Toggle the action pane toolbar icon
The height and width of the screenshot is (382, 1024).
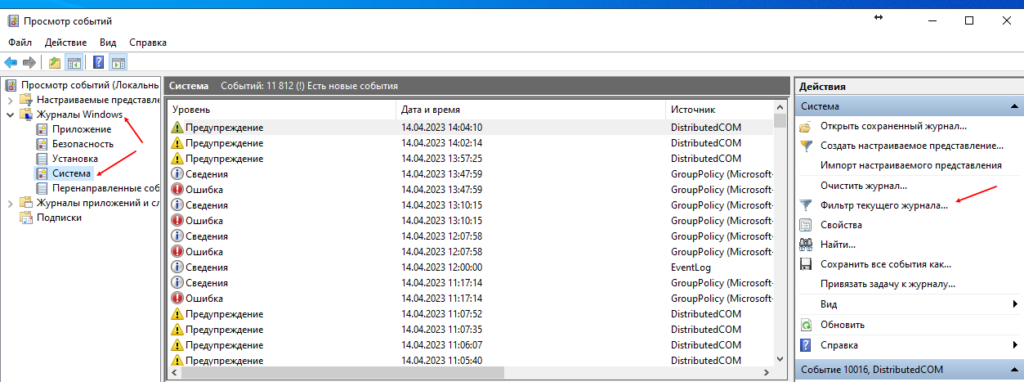click(x=118, y=63)
